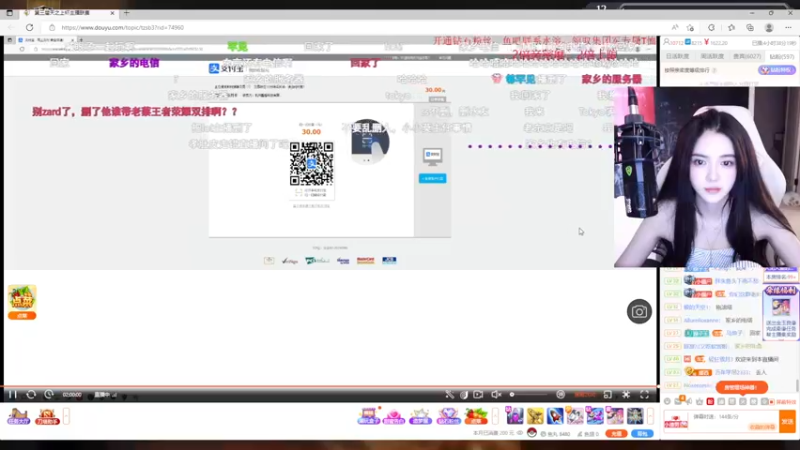
Task: Select the active Douyu browser tab
Action: coord(69,12)
